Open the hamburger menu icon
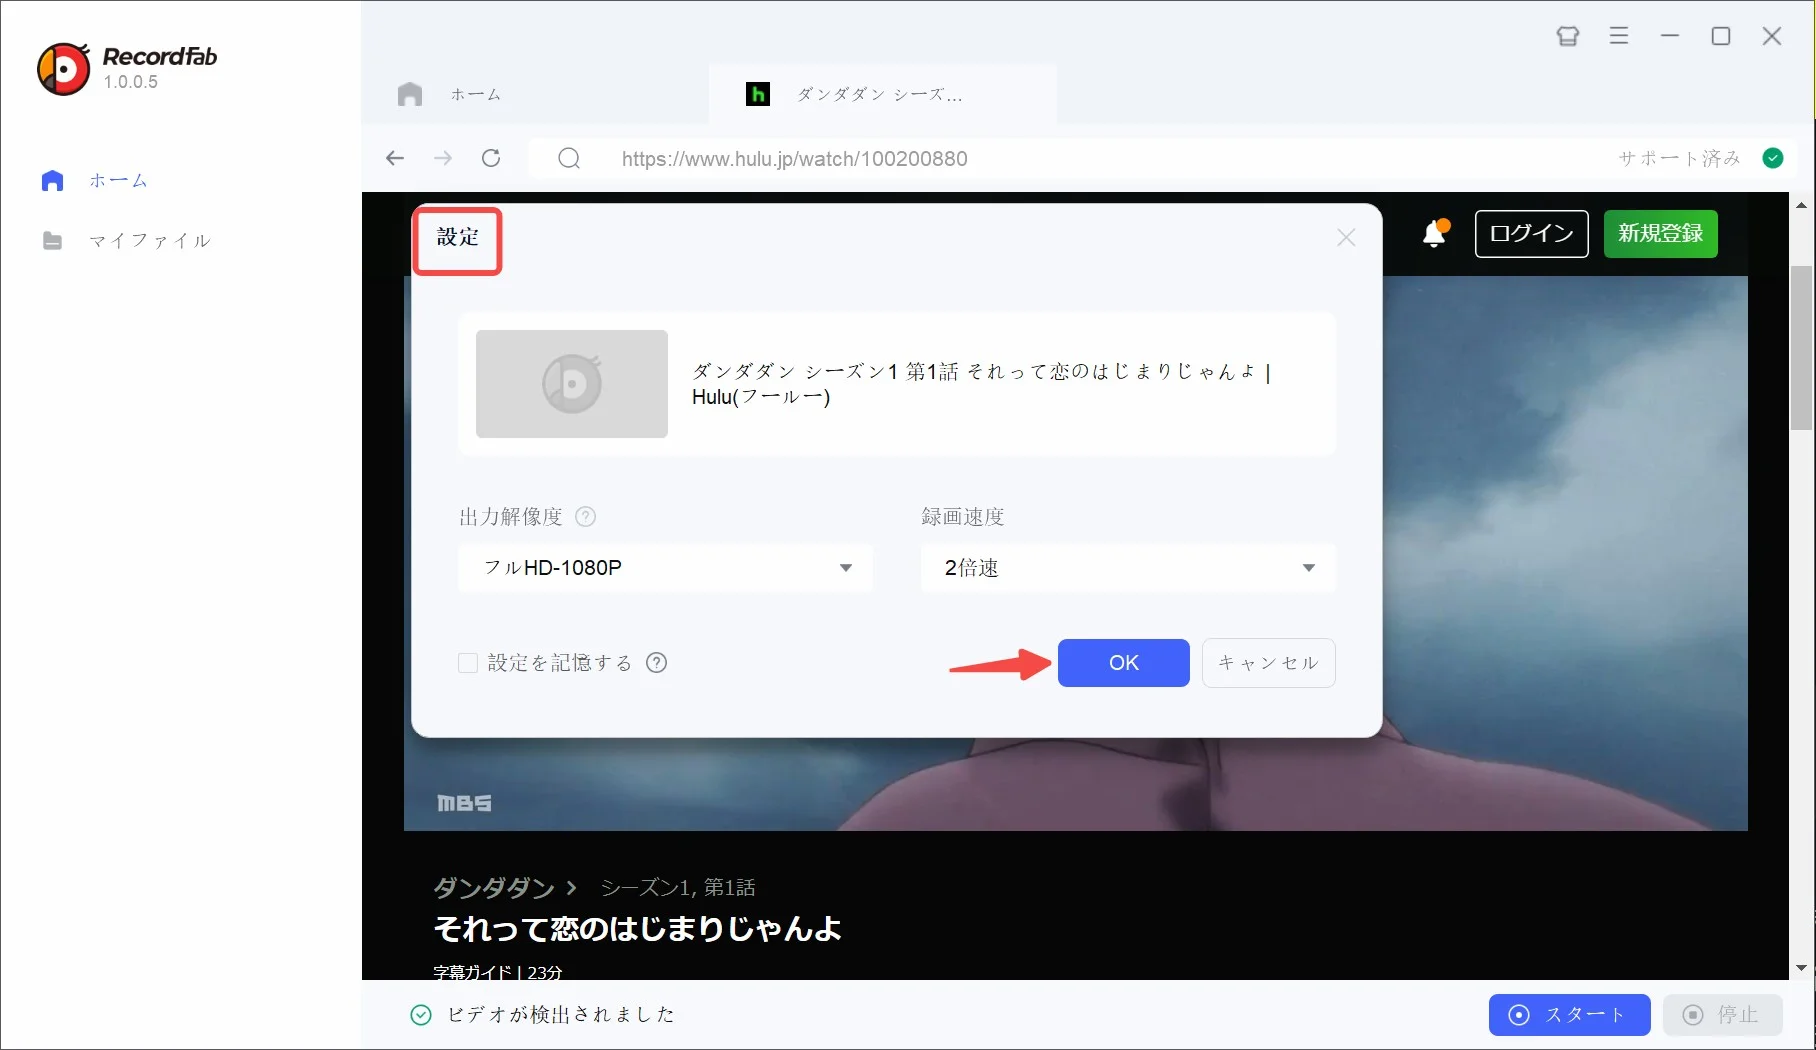 click(1619, 36)
